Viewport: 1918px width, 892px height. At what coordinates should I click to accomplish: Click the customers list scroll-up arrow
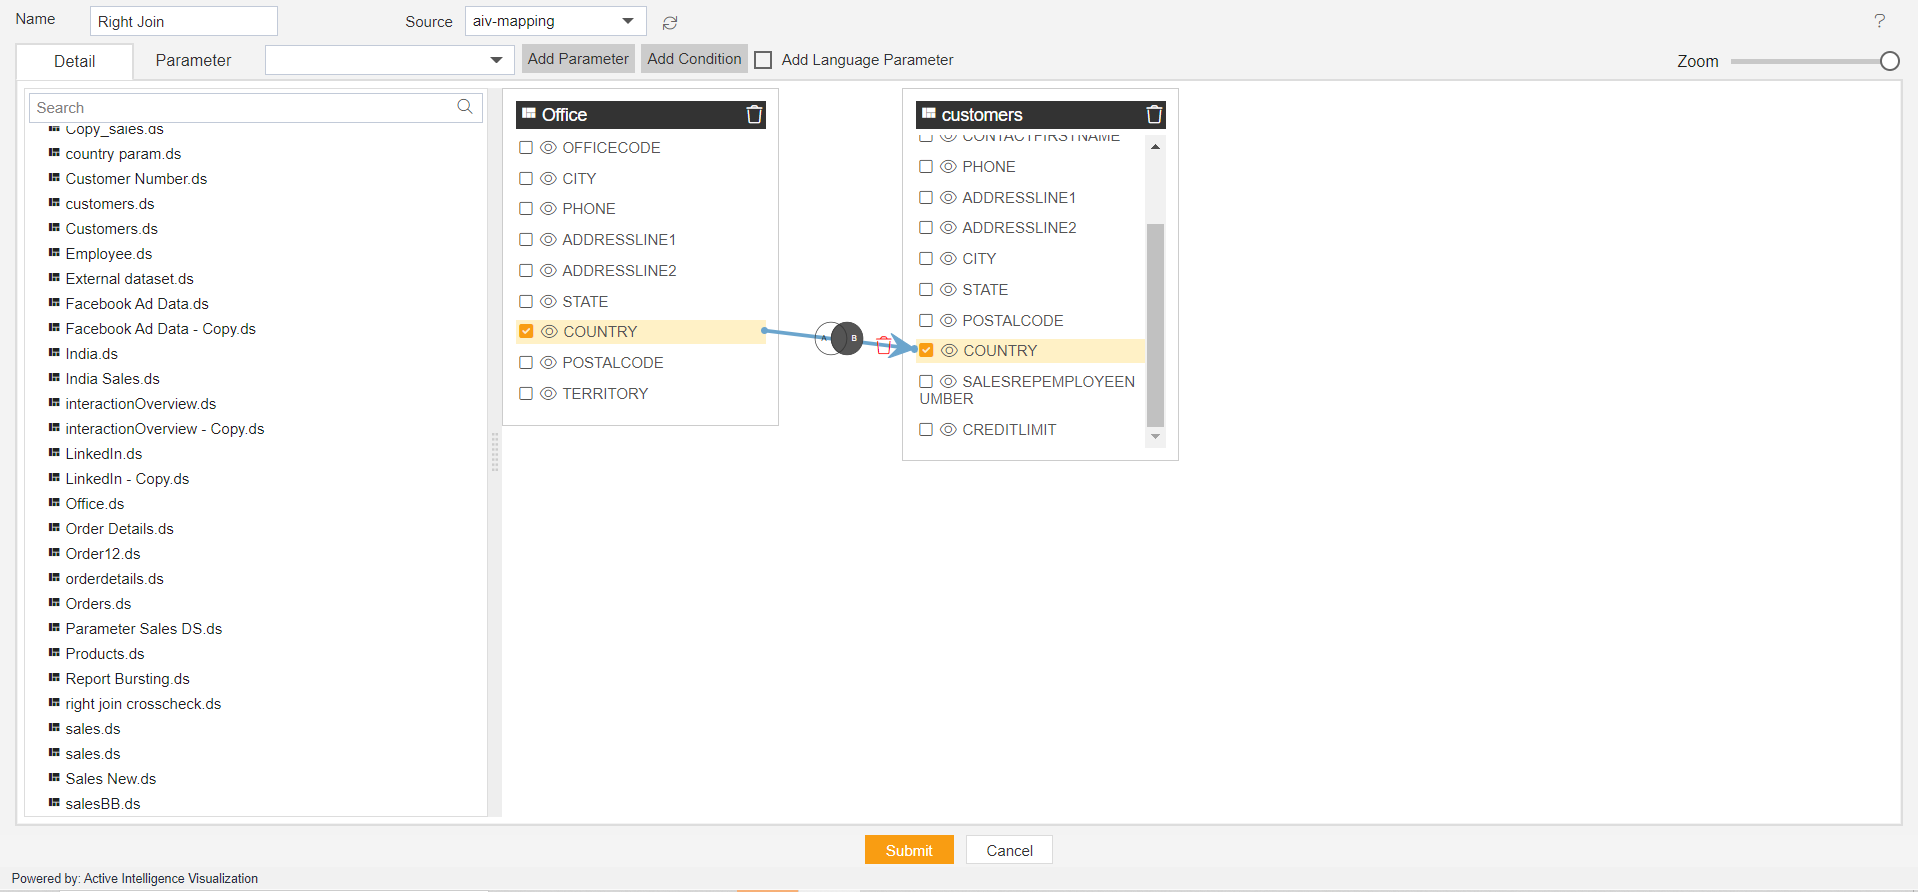coord(1155,147)
